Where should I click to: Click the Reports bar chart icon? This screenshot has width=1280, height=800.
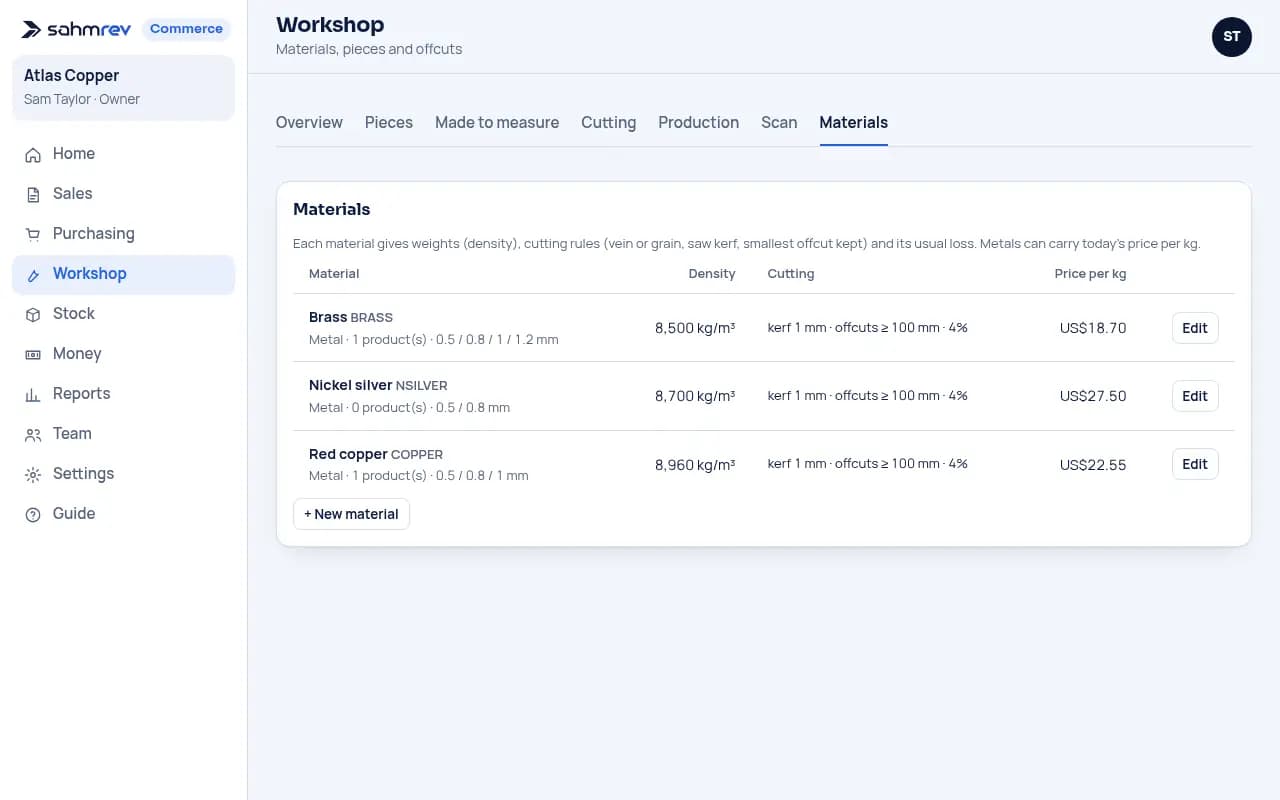coord(33,394)
